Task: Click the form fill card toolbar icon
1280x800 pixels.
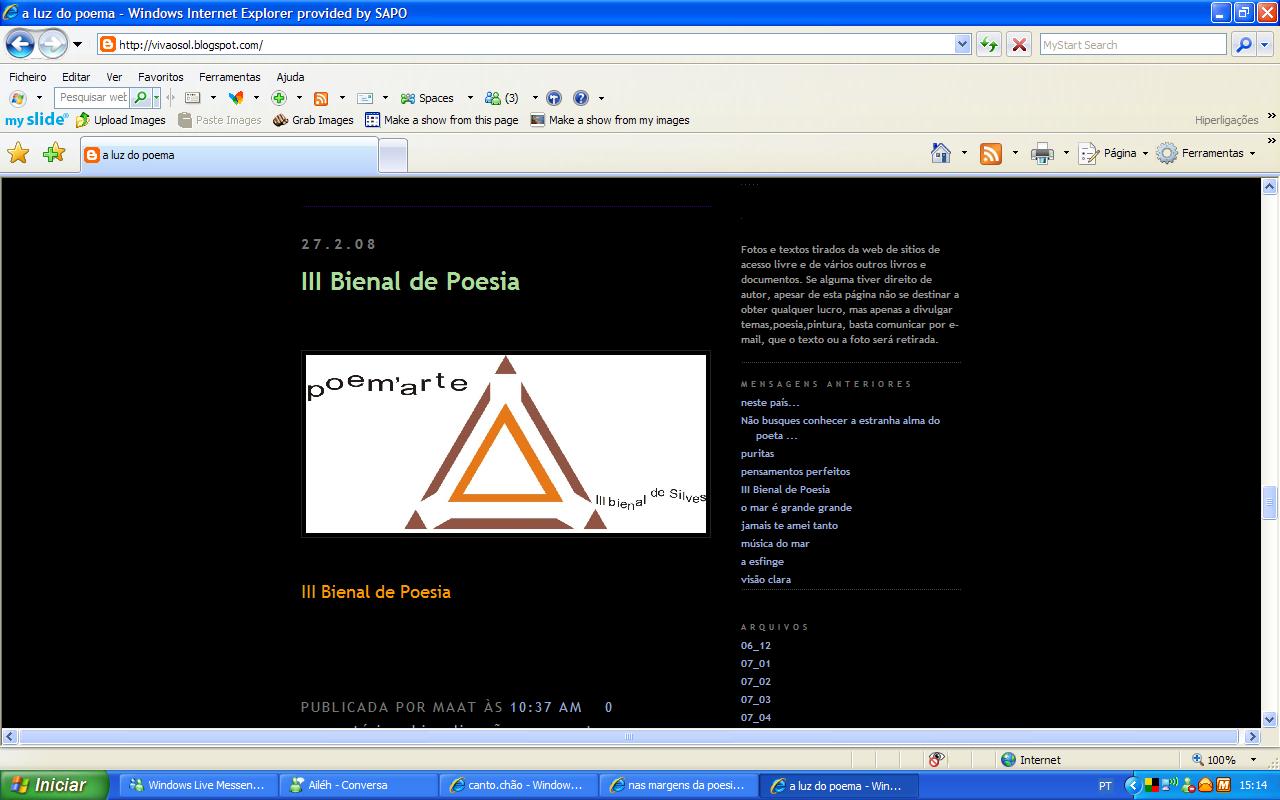Action: tap(193, 98)
